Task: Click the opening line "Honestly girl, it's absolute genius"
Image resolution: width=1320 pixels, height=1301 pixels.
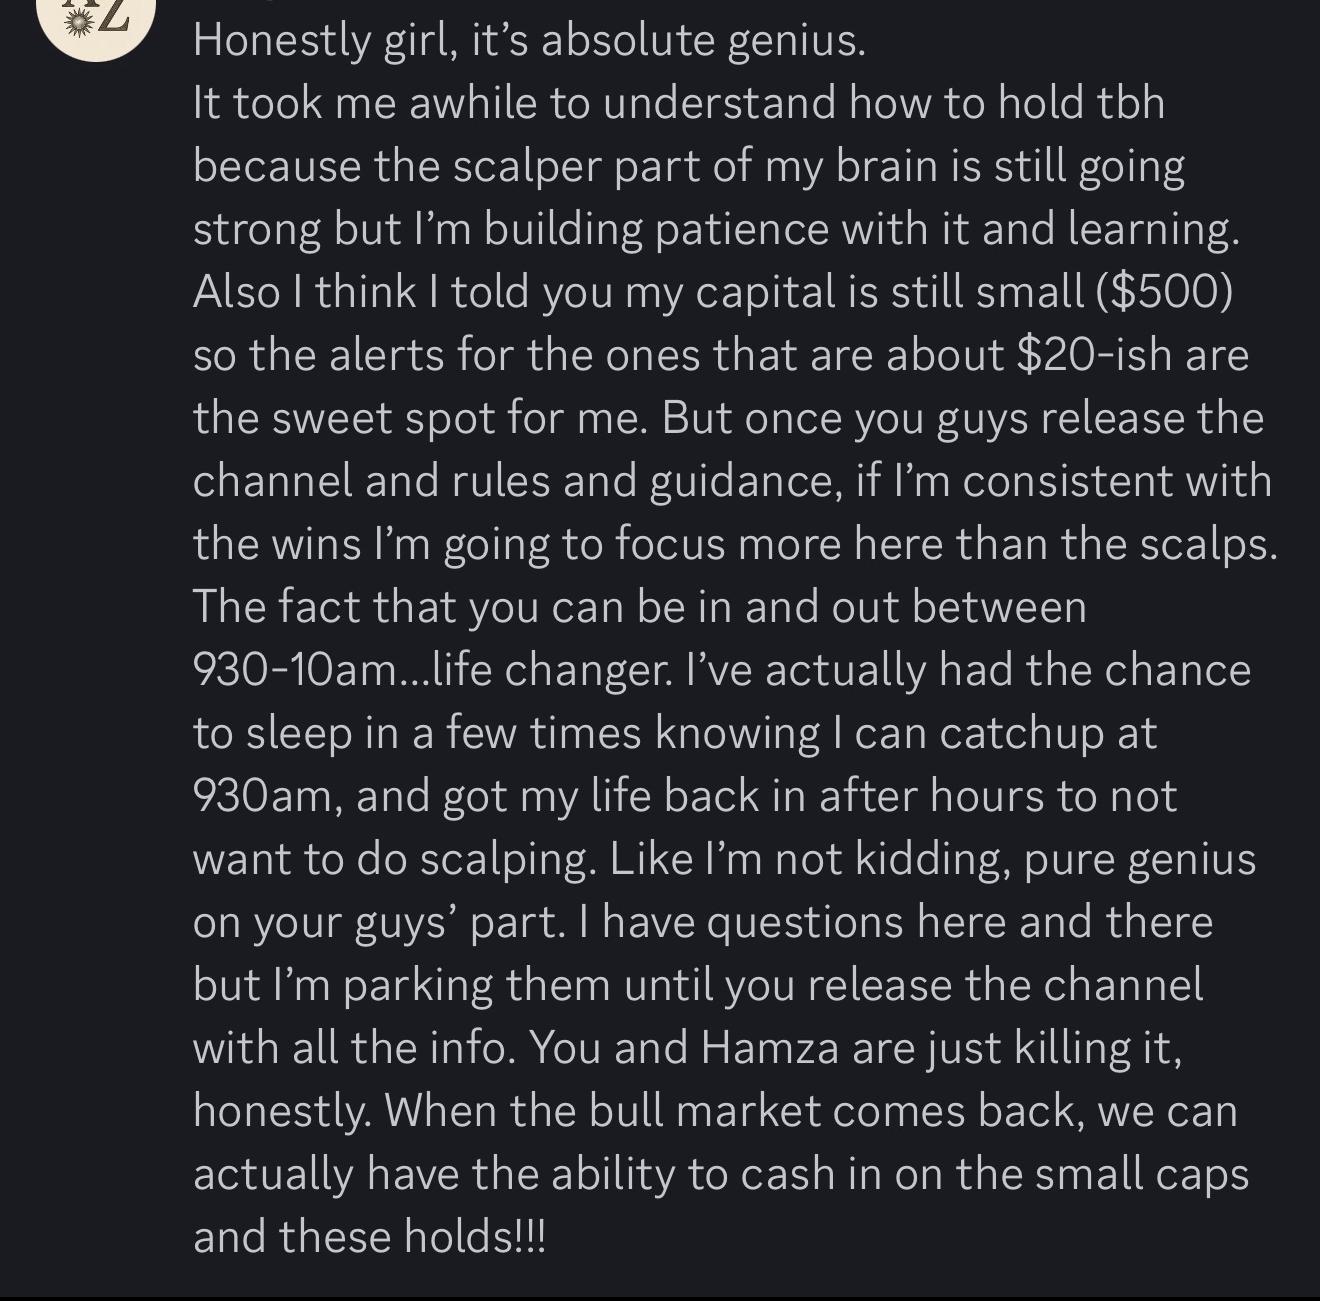Action: click(528, 40)
